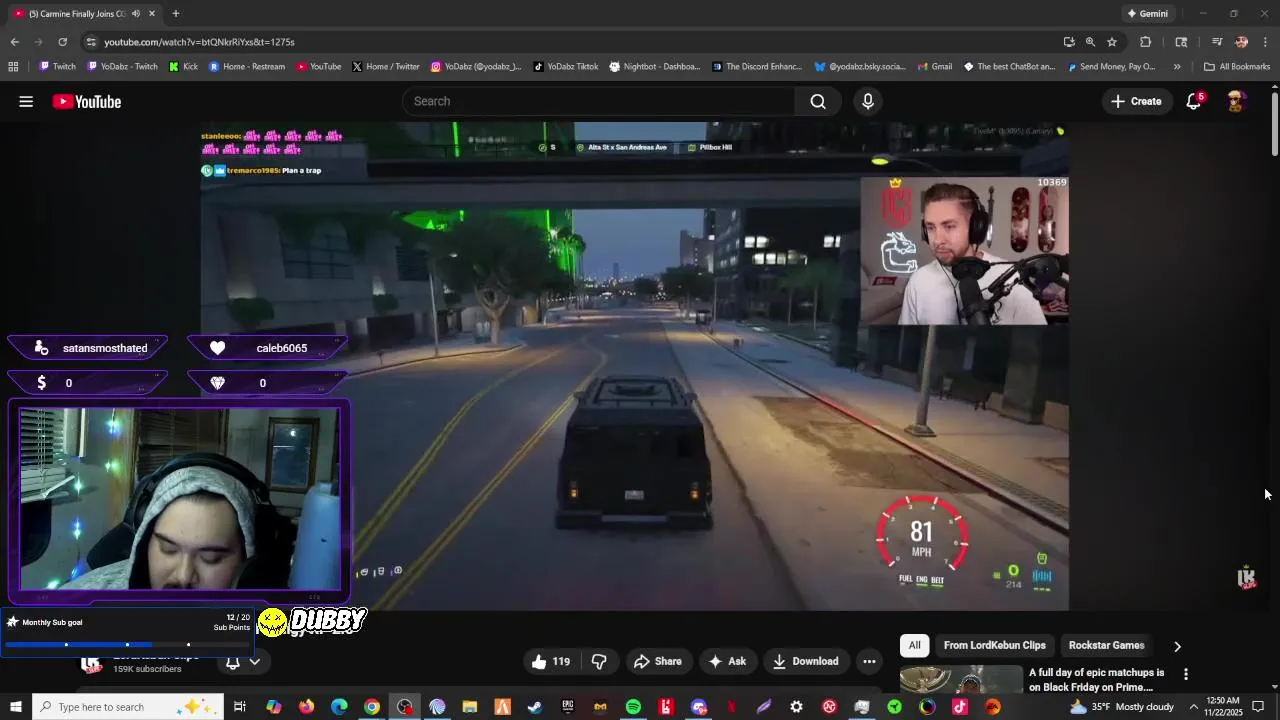Click the main video player area

(634, 366)
